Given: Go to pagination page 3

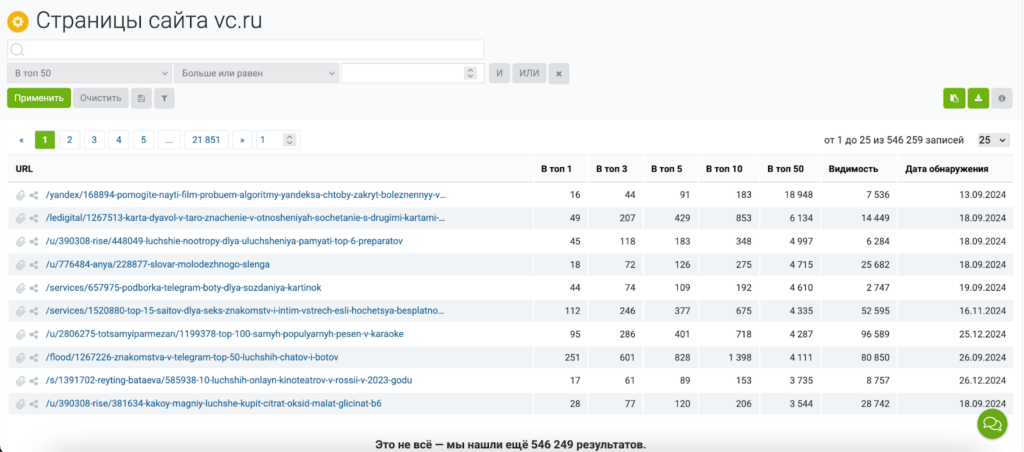Looking at the screenshot, I should pos(93,140).
